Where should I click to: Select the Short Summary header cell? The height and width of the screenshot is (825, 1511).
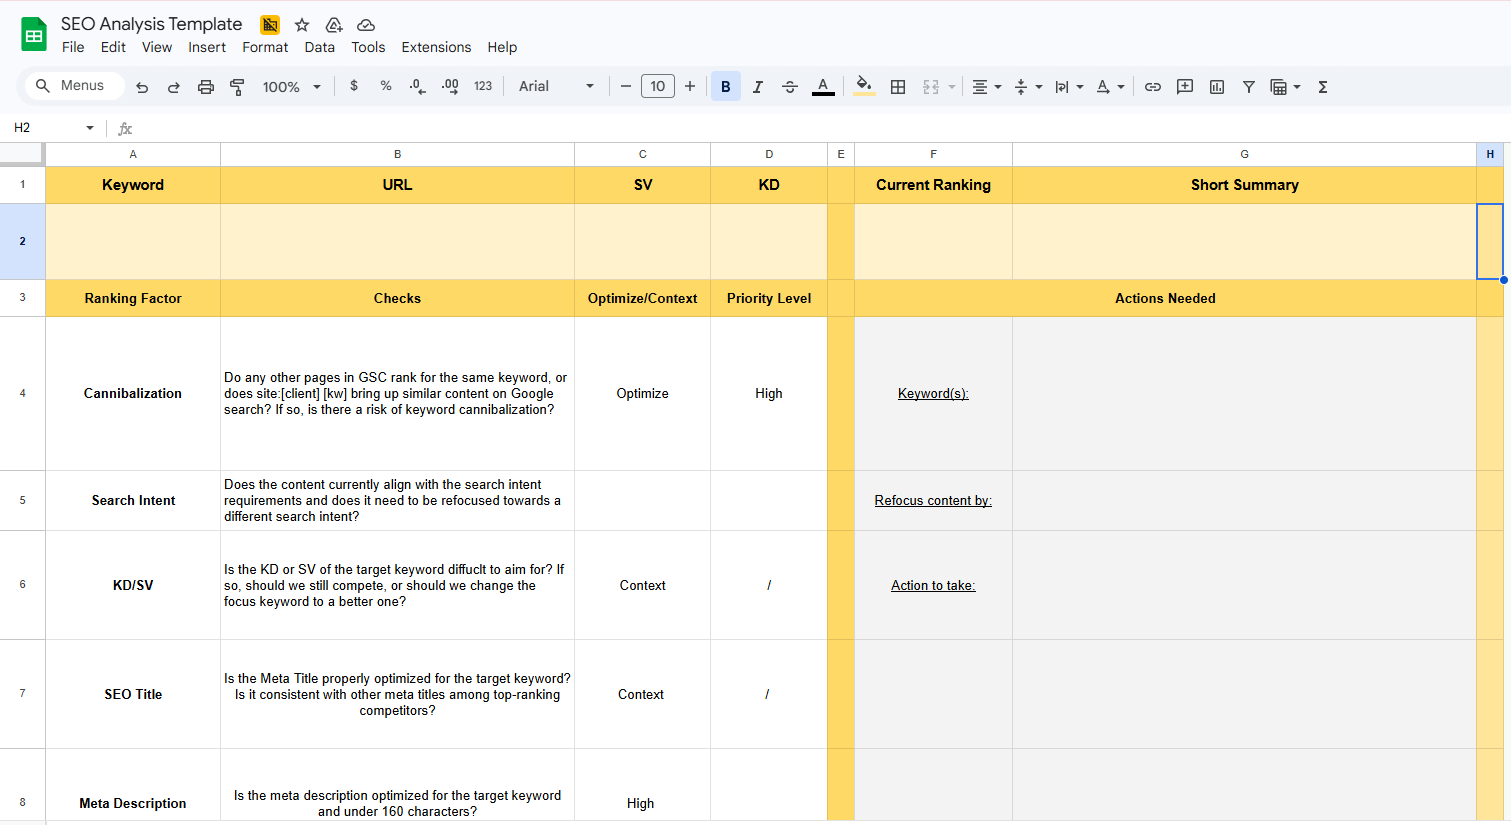(1244, 185)
